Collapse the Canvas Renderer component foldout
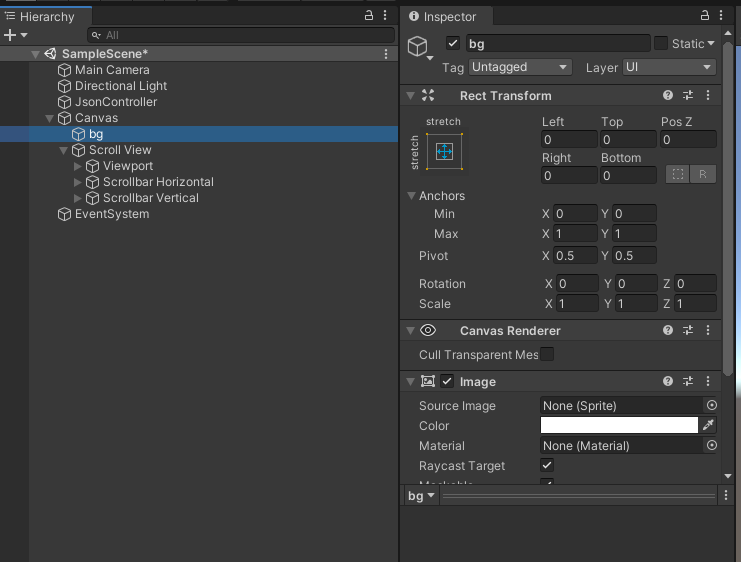The width and height of the screenshot is (741, 562). point(411,331)
